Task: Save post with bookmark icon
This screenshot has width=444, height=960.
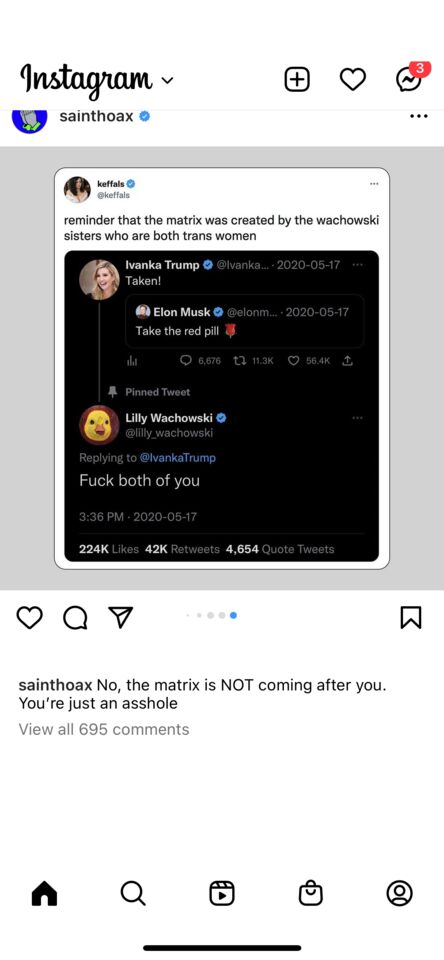Action: (x=410, y=617)
